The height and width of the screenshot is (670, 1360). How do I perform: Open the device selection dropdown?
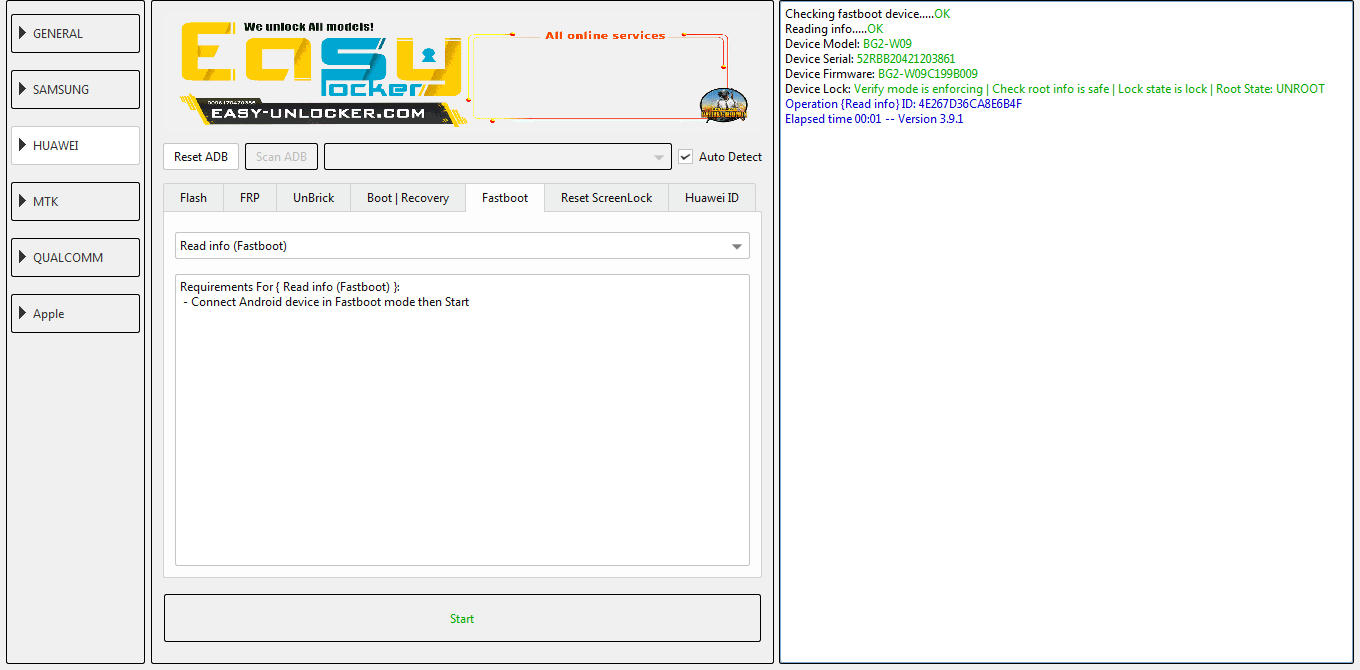coord(498,156)
